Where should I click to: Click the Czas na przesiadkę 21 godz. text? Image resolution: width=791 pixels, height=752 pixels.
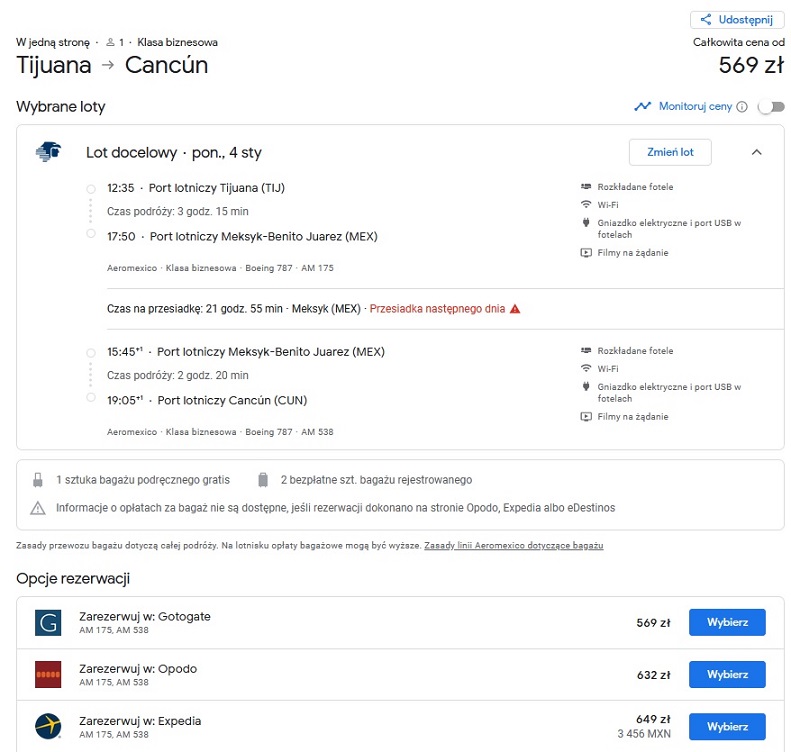pos(195,309)
